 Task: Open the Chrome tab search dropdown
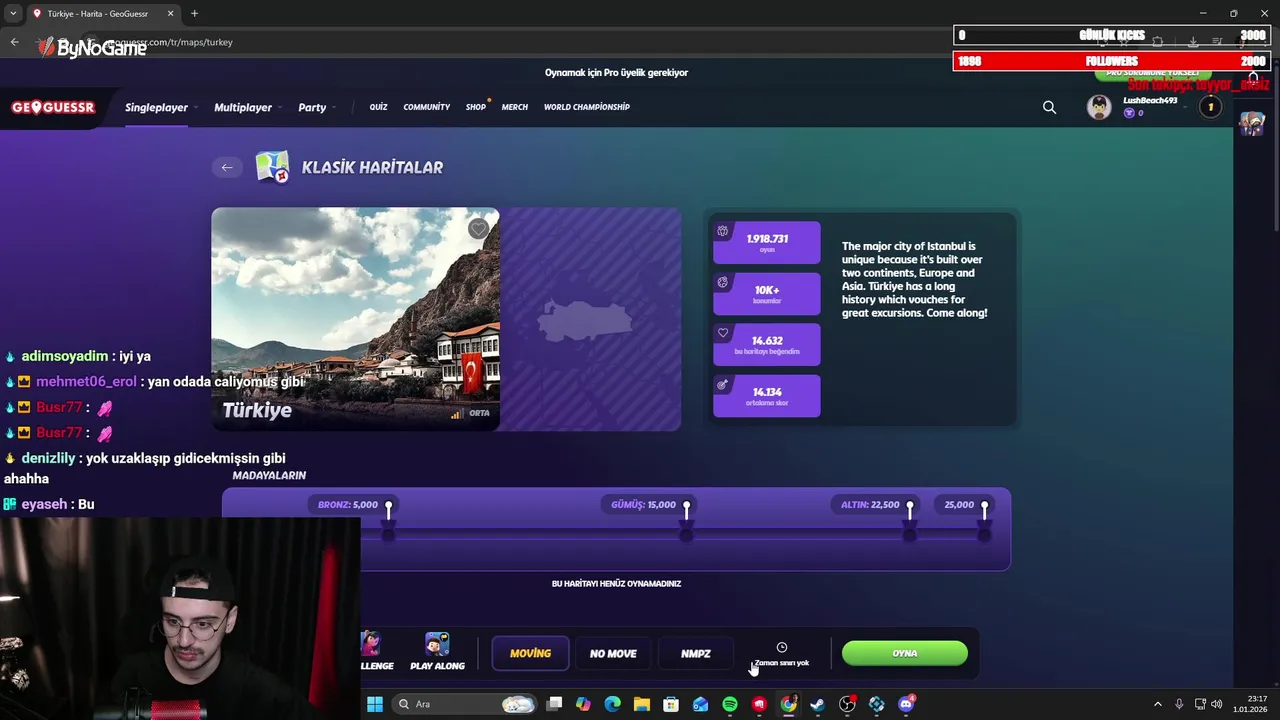click(x=13, y=13)
